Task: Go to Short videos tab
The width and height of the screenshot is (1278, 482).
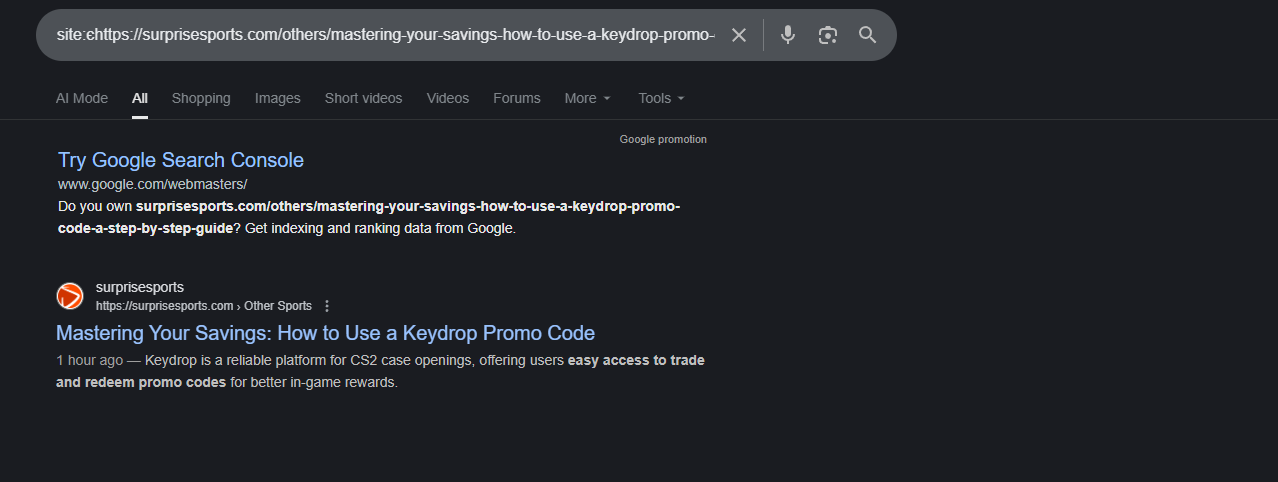Action: pyautogui.click(x=363, y=98)
